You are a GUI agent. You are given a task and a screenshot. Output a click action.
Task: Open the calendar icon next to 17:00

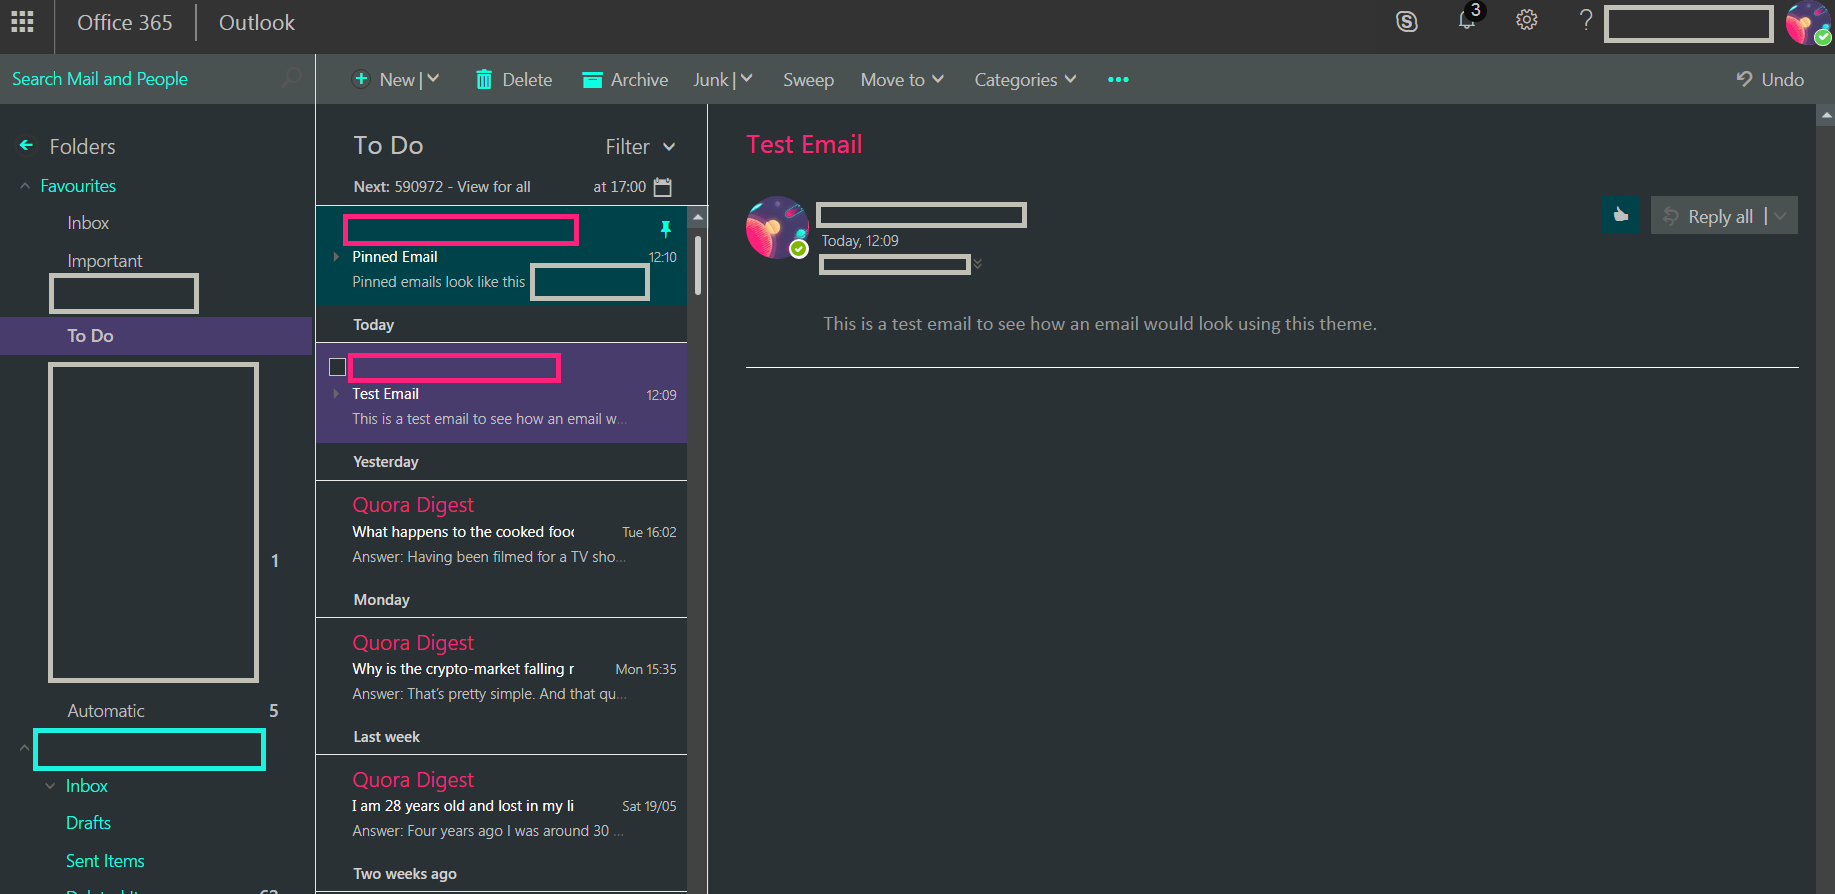point(663,187)
